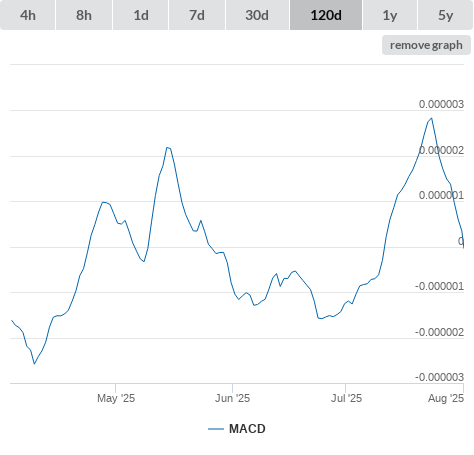Click the -0.000003 y-axis label

(439, 377)
